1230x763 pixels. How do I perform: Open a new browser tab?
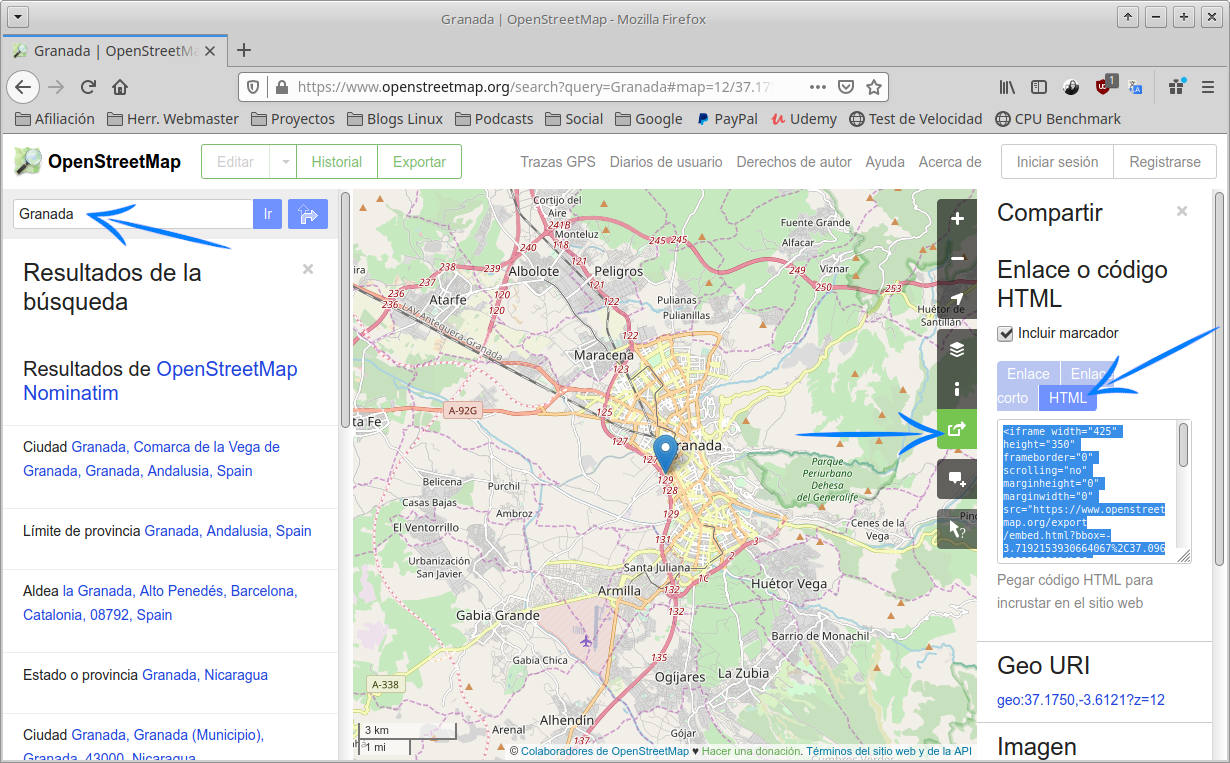243,50
